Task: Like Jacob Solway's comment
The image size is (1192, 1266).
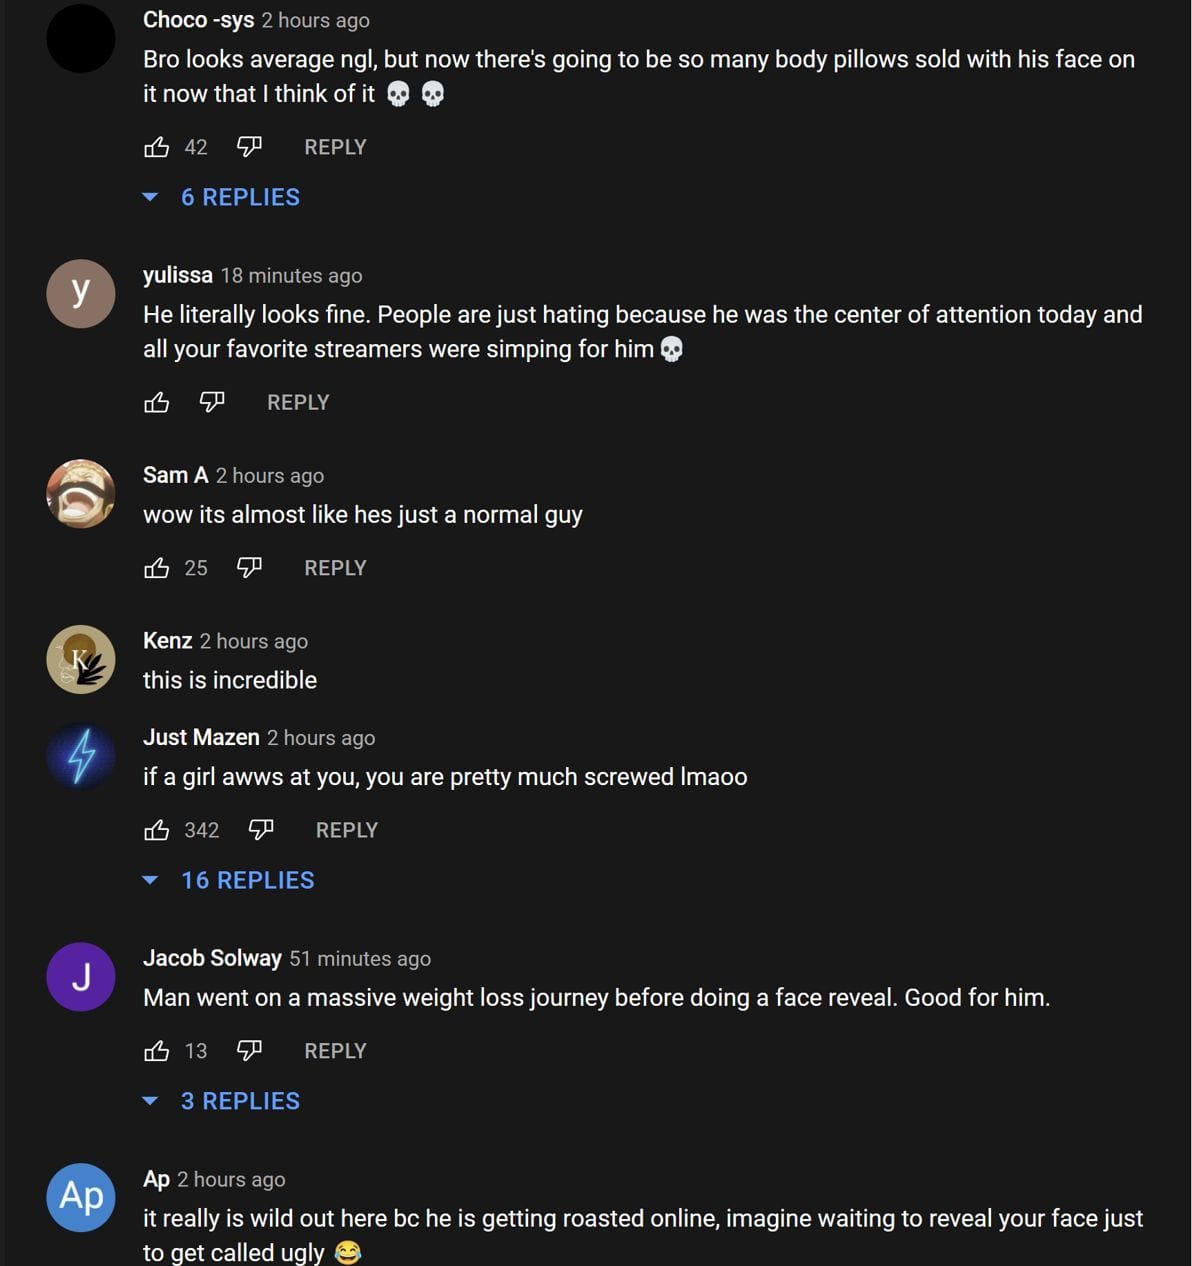Action: pyautogui.click(x=157, y=1051)
